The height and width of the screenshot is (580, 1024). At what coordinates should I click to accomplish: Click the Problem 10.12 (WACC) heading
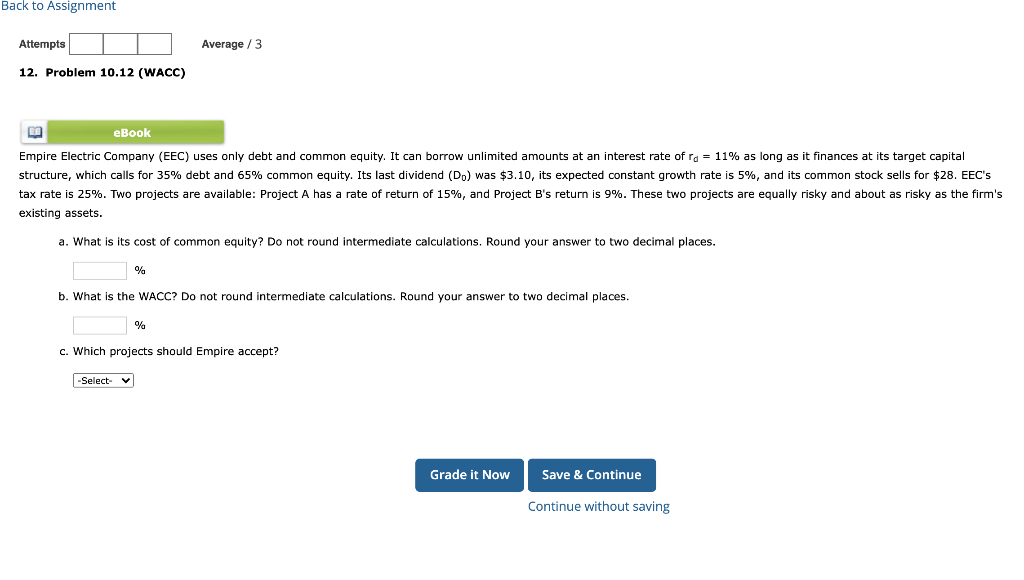pyautogui.click(x=102, y=71)
